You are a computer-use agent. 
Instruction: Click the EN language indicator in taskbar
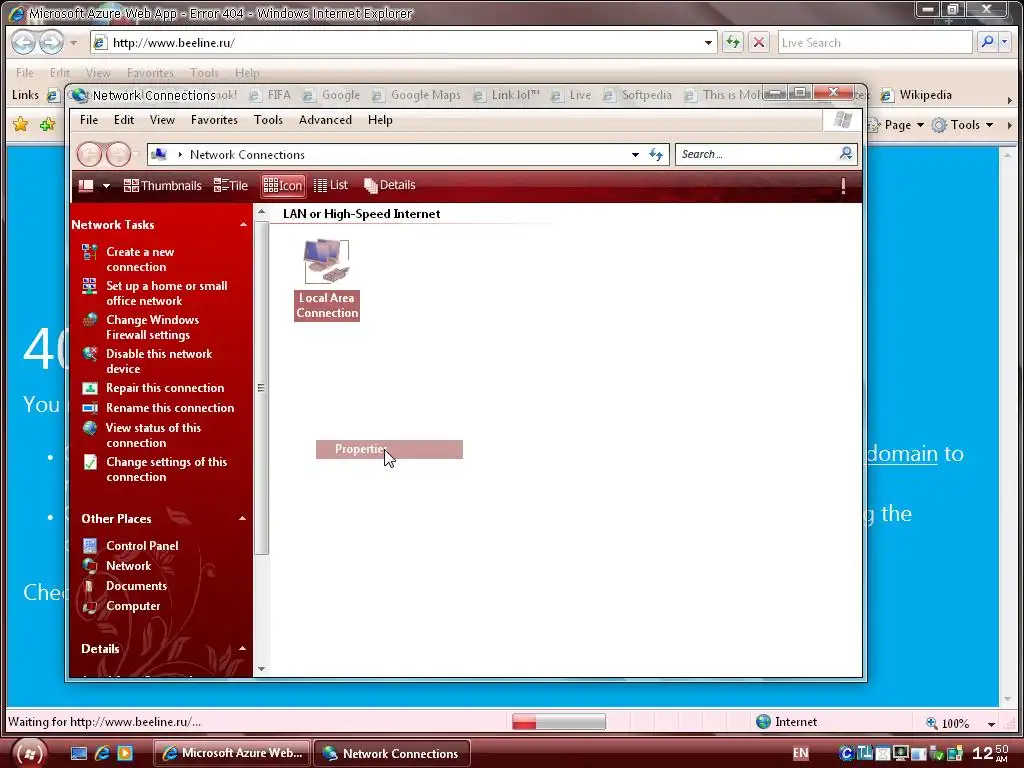(801, 753)
